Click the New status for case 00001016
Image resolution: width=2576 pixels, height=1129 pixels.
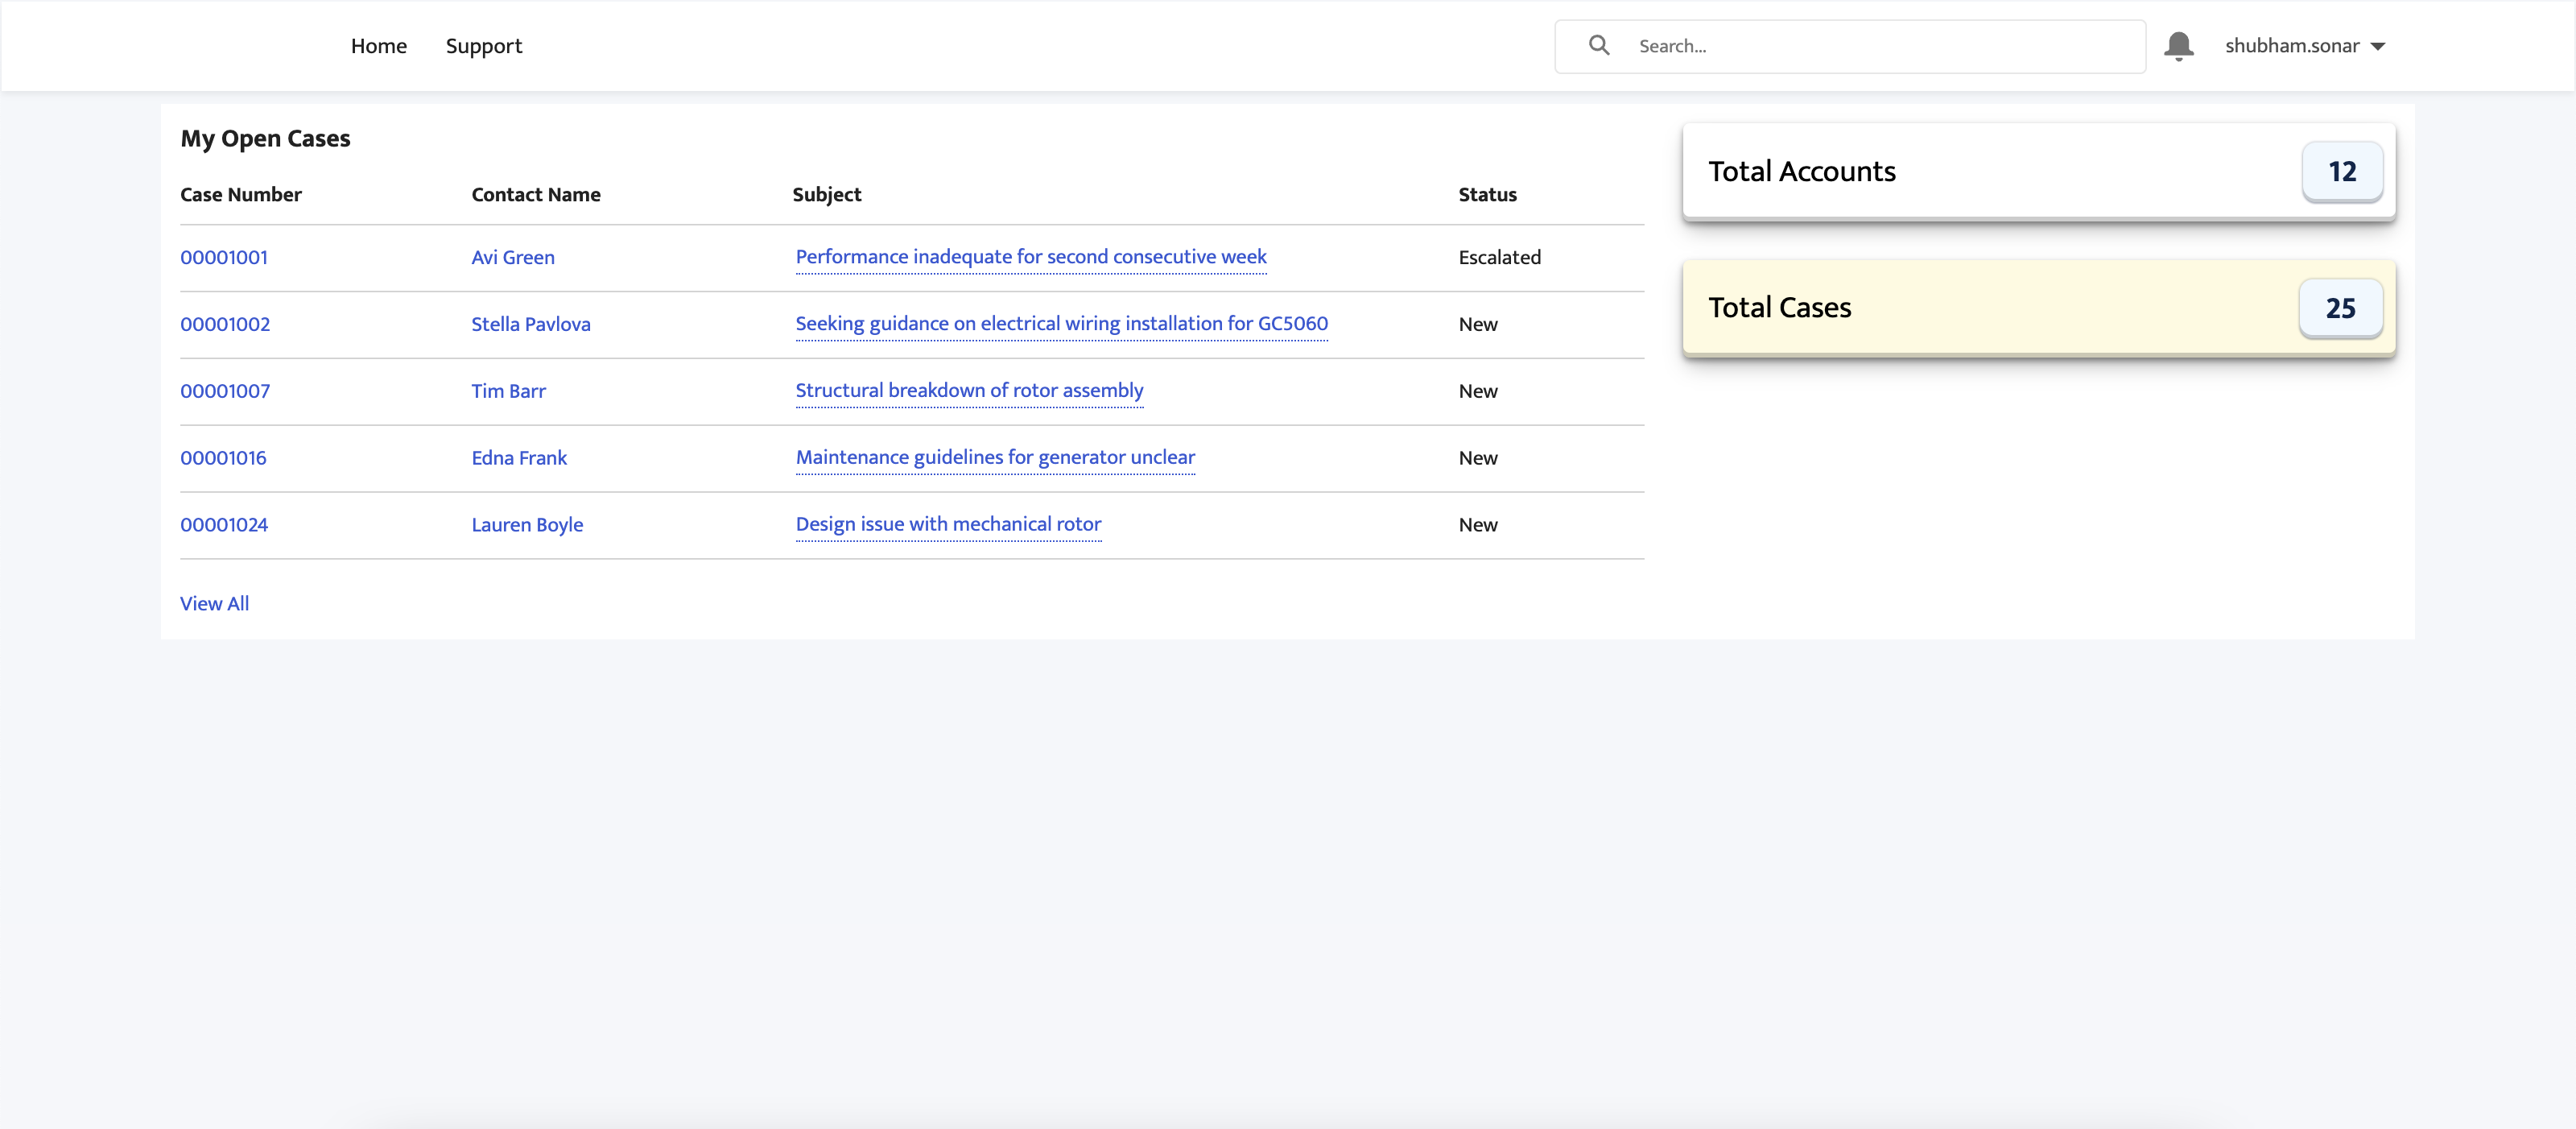(x=1478, y=458)
